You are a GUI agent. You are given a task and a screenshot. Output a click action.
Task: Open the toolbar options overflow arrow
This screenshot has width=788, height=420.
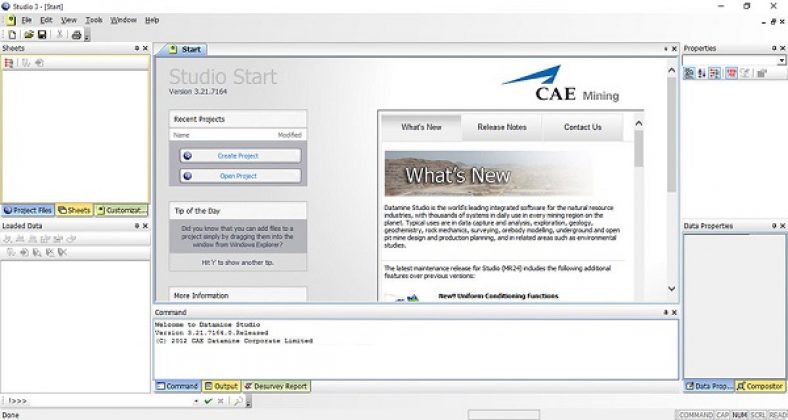(86, 36)
